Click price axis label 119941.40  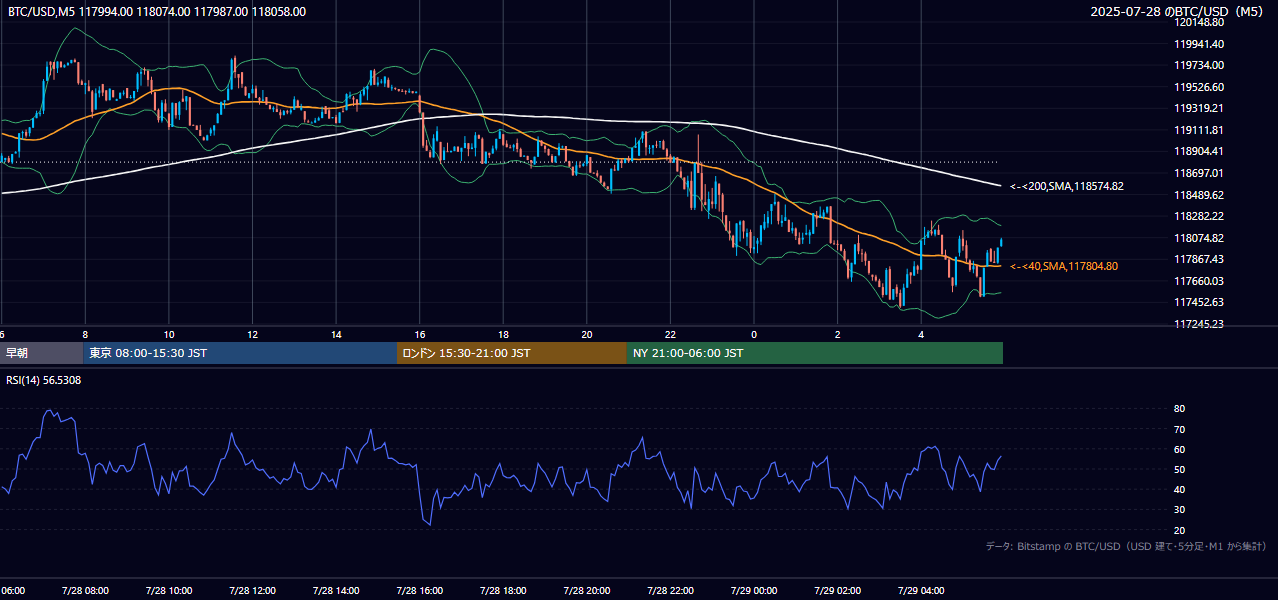[x=1199, y=44]
